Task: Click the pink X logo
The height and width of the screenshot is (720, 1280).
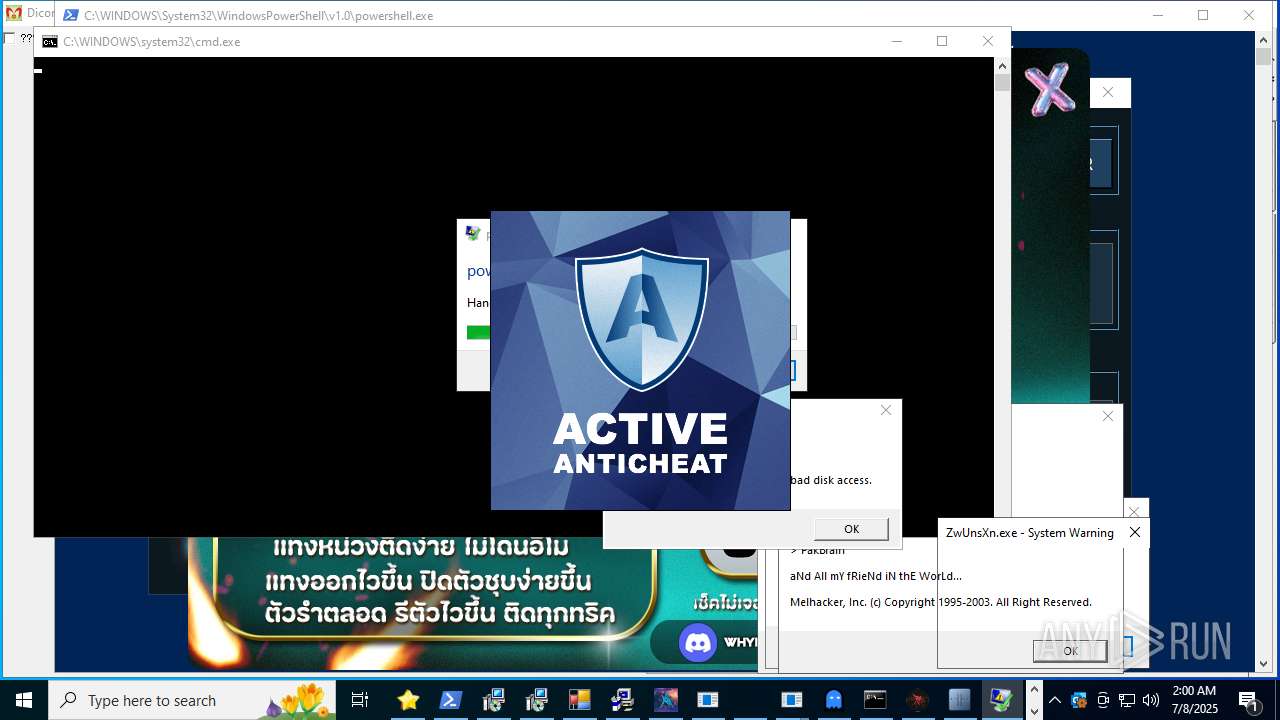Action: 1049,89
